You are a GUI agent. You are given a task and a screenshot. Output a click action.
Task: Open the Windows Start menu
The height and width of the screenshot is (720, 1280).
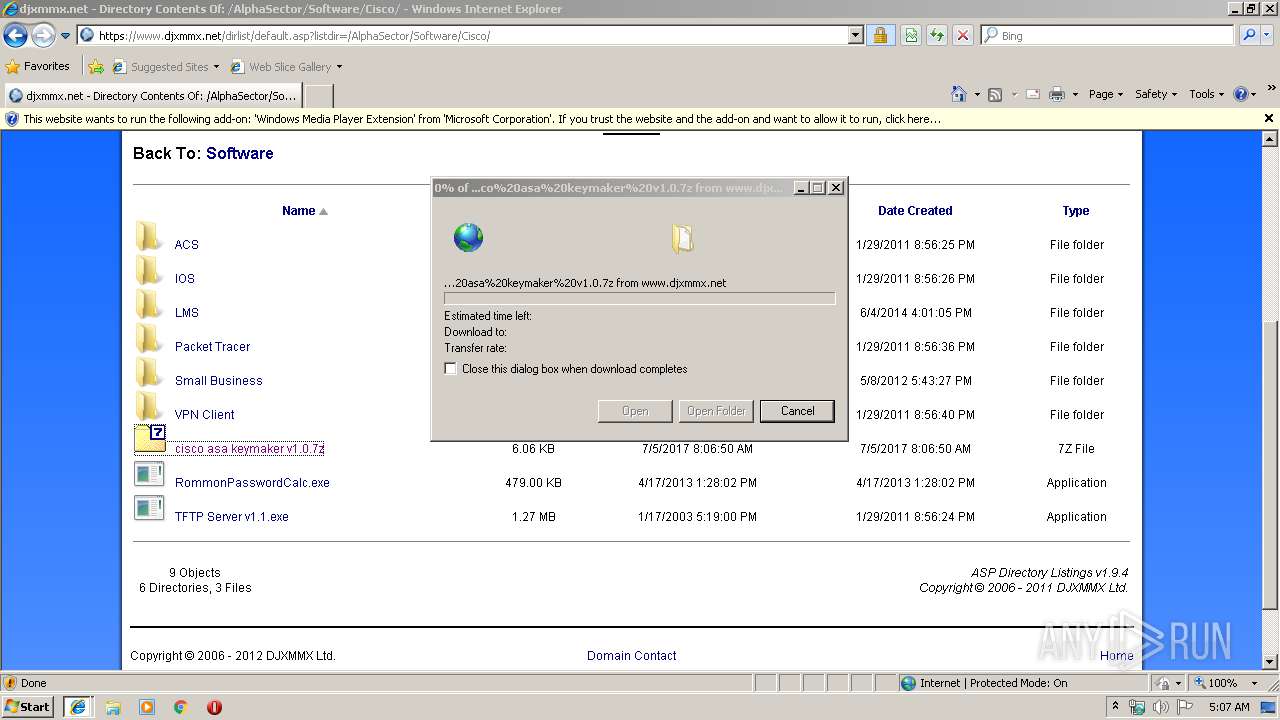pos(28,707)
